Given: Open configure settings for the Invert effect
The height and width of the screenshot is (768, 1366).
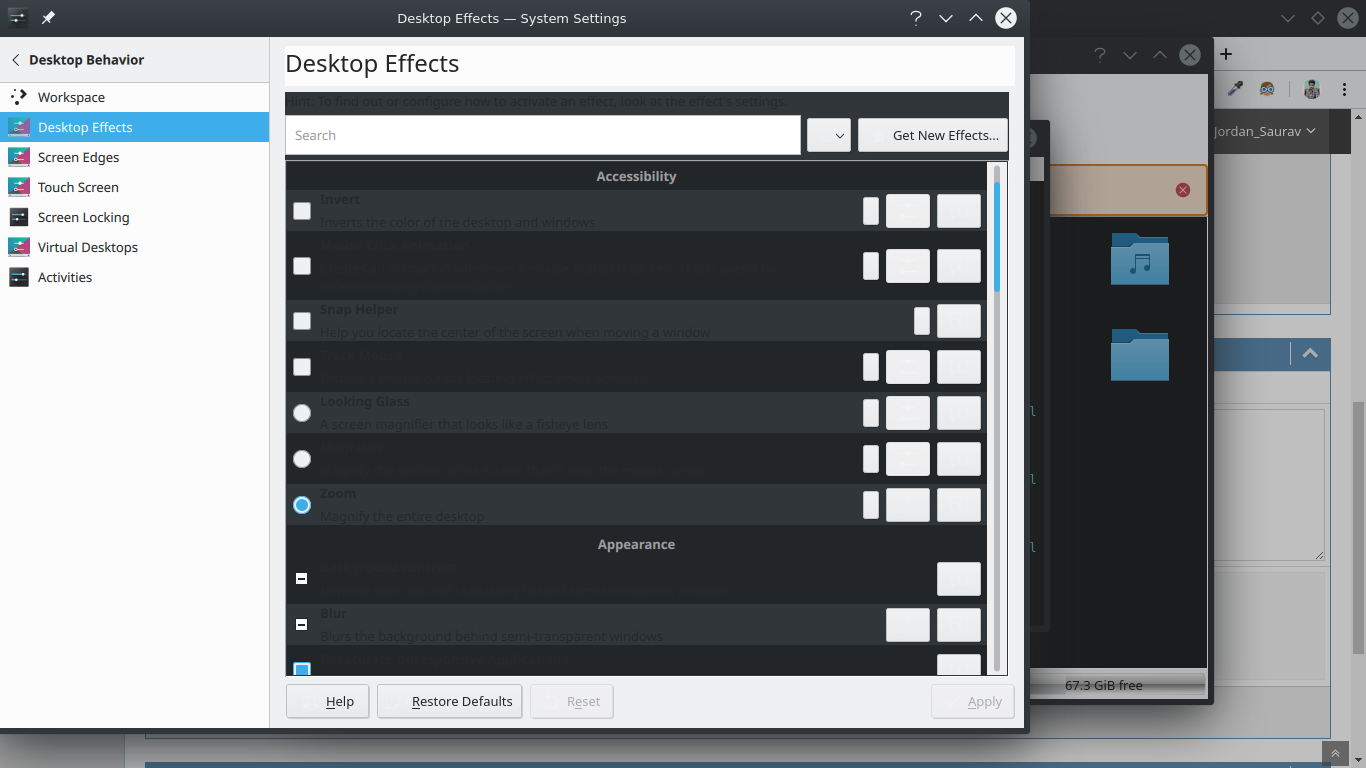Looking at the screenshot, I should [x=908, y=211].
